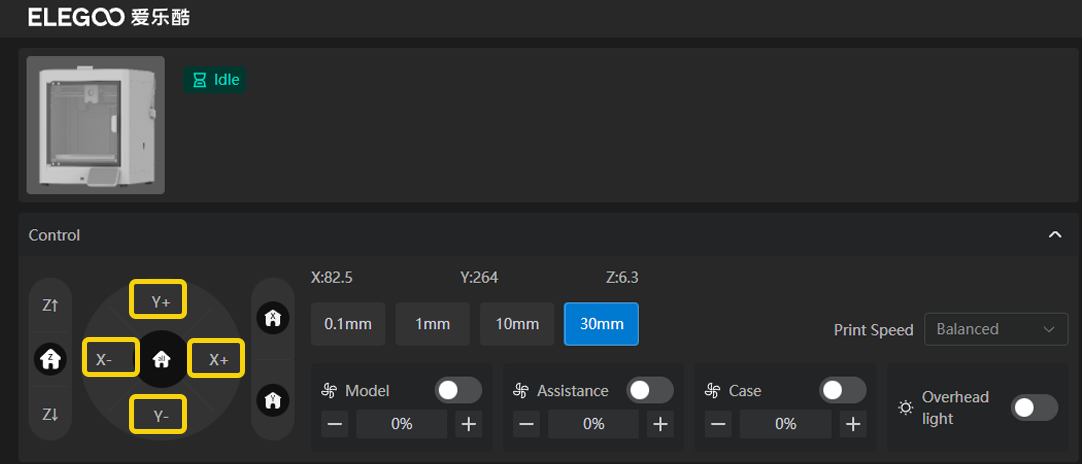Home the X axis
Viewport: 1082px width, 464px height.
coord(273,318)
